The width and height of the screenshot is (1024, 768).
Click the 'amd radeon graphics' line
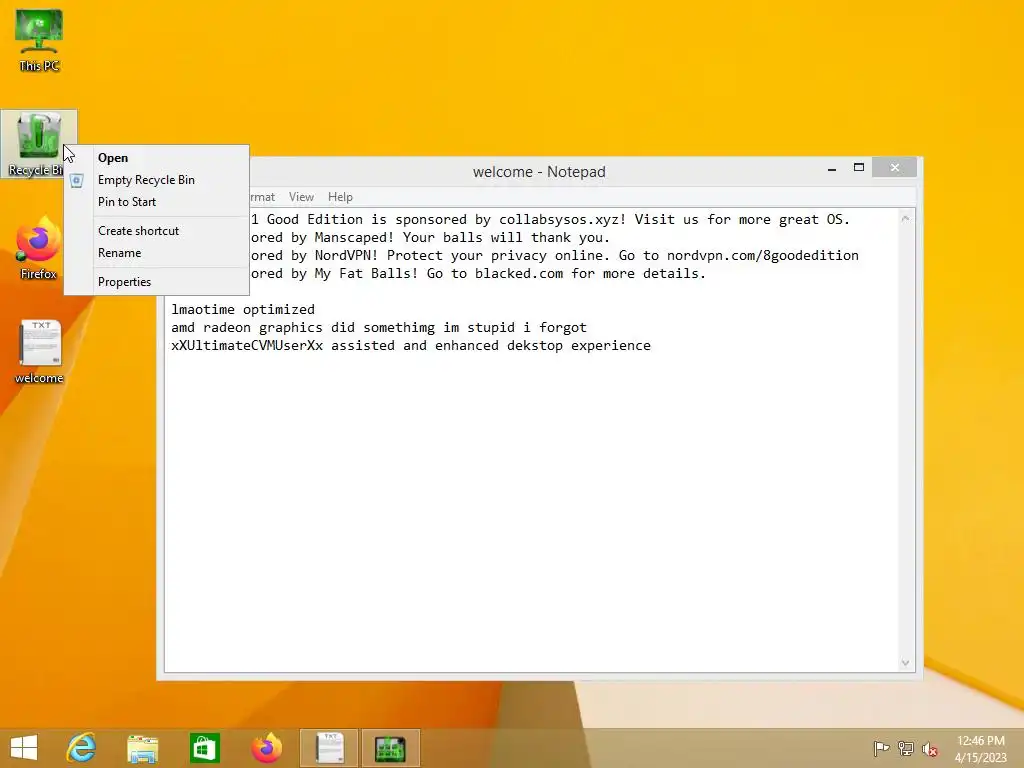pyautogui.click(x=379, y=328)
